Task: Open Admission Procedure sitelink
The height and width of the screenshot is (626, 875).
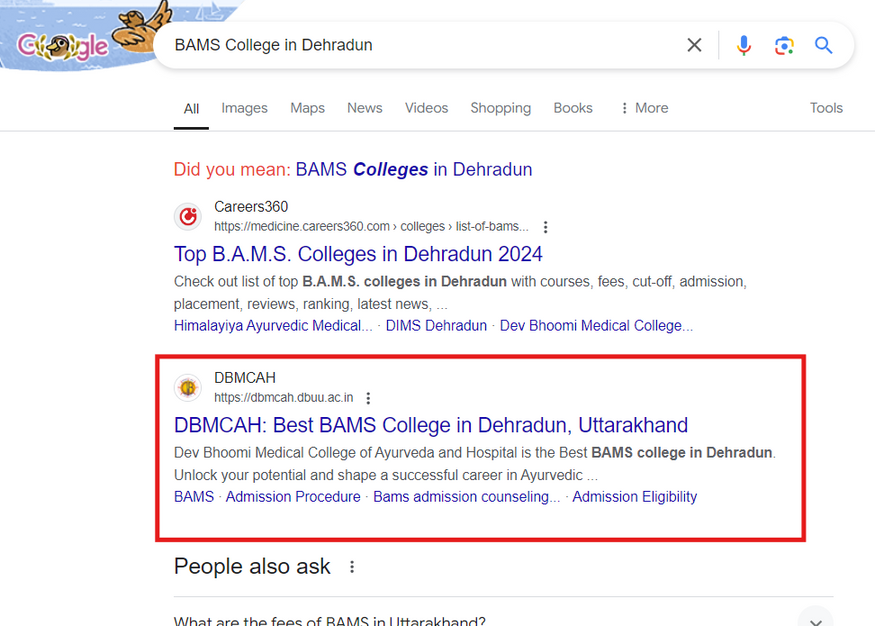Action: [x=293, y=497]
